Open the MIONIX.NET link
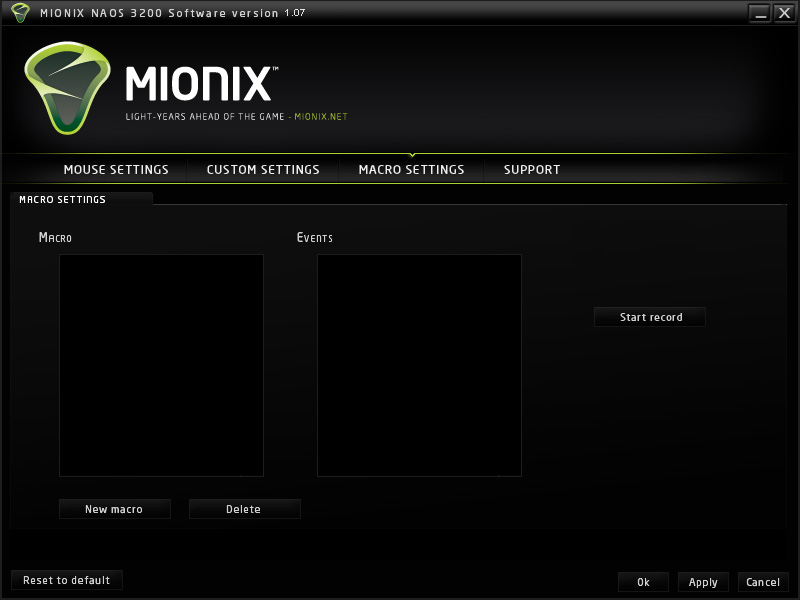Viewport: 800px width, 600px height. (x=321, y=117)
